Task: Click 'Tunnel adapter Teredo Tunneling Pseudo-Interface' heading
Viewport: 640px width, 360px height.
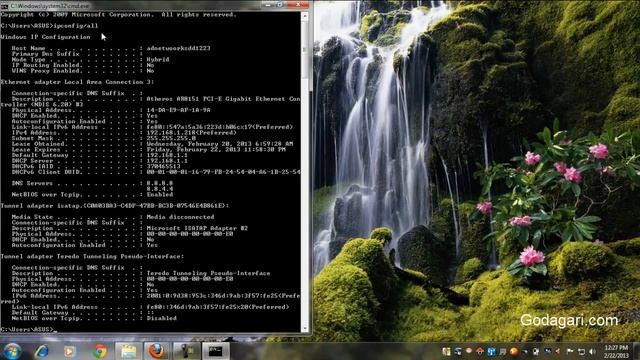Action: click(92, 257)
